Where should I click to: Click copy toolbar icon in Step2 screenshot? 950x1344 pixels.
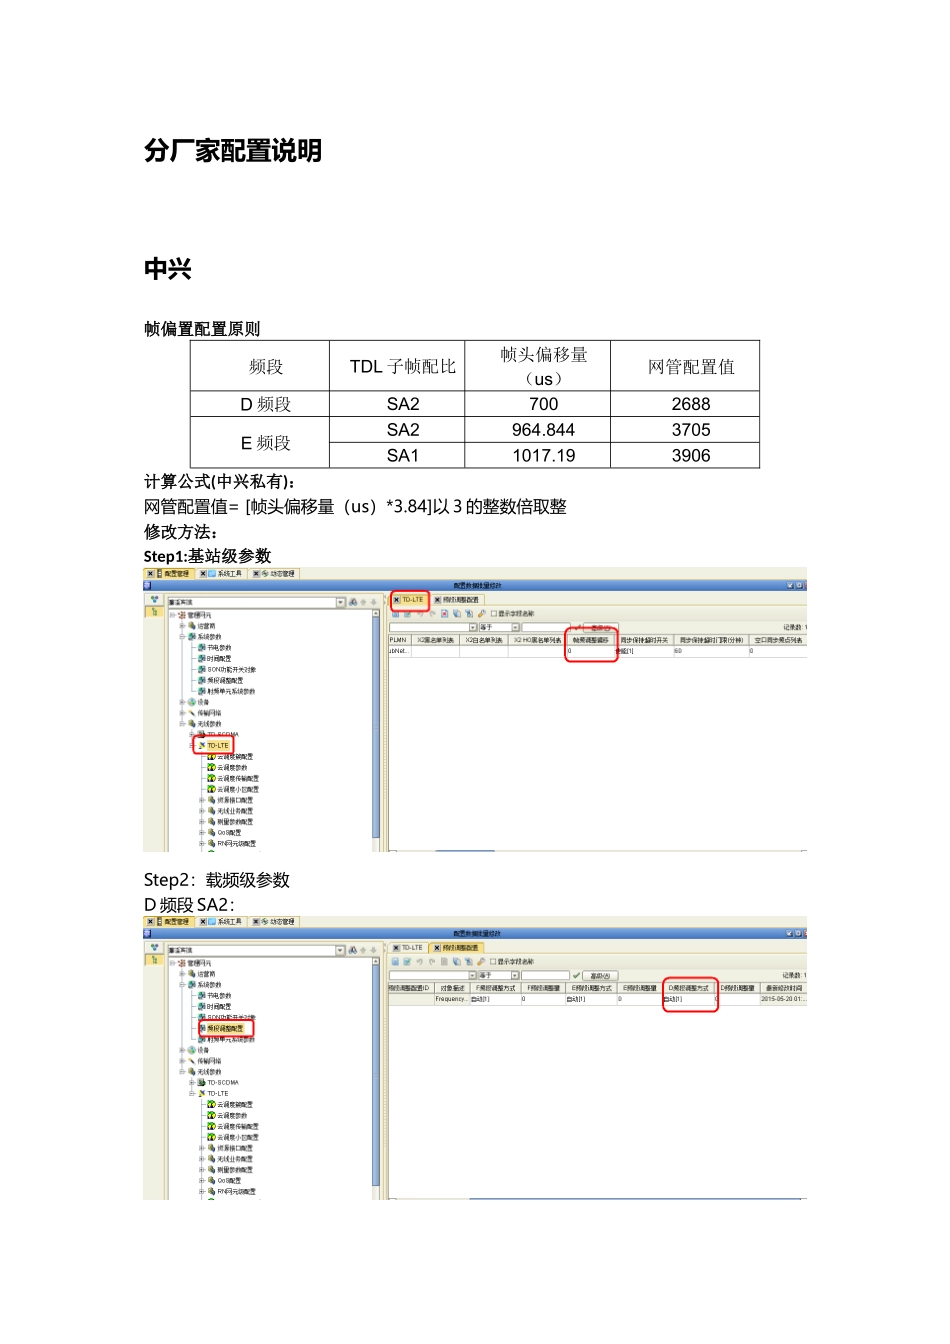pyautogui.click(x=457, y=961)
